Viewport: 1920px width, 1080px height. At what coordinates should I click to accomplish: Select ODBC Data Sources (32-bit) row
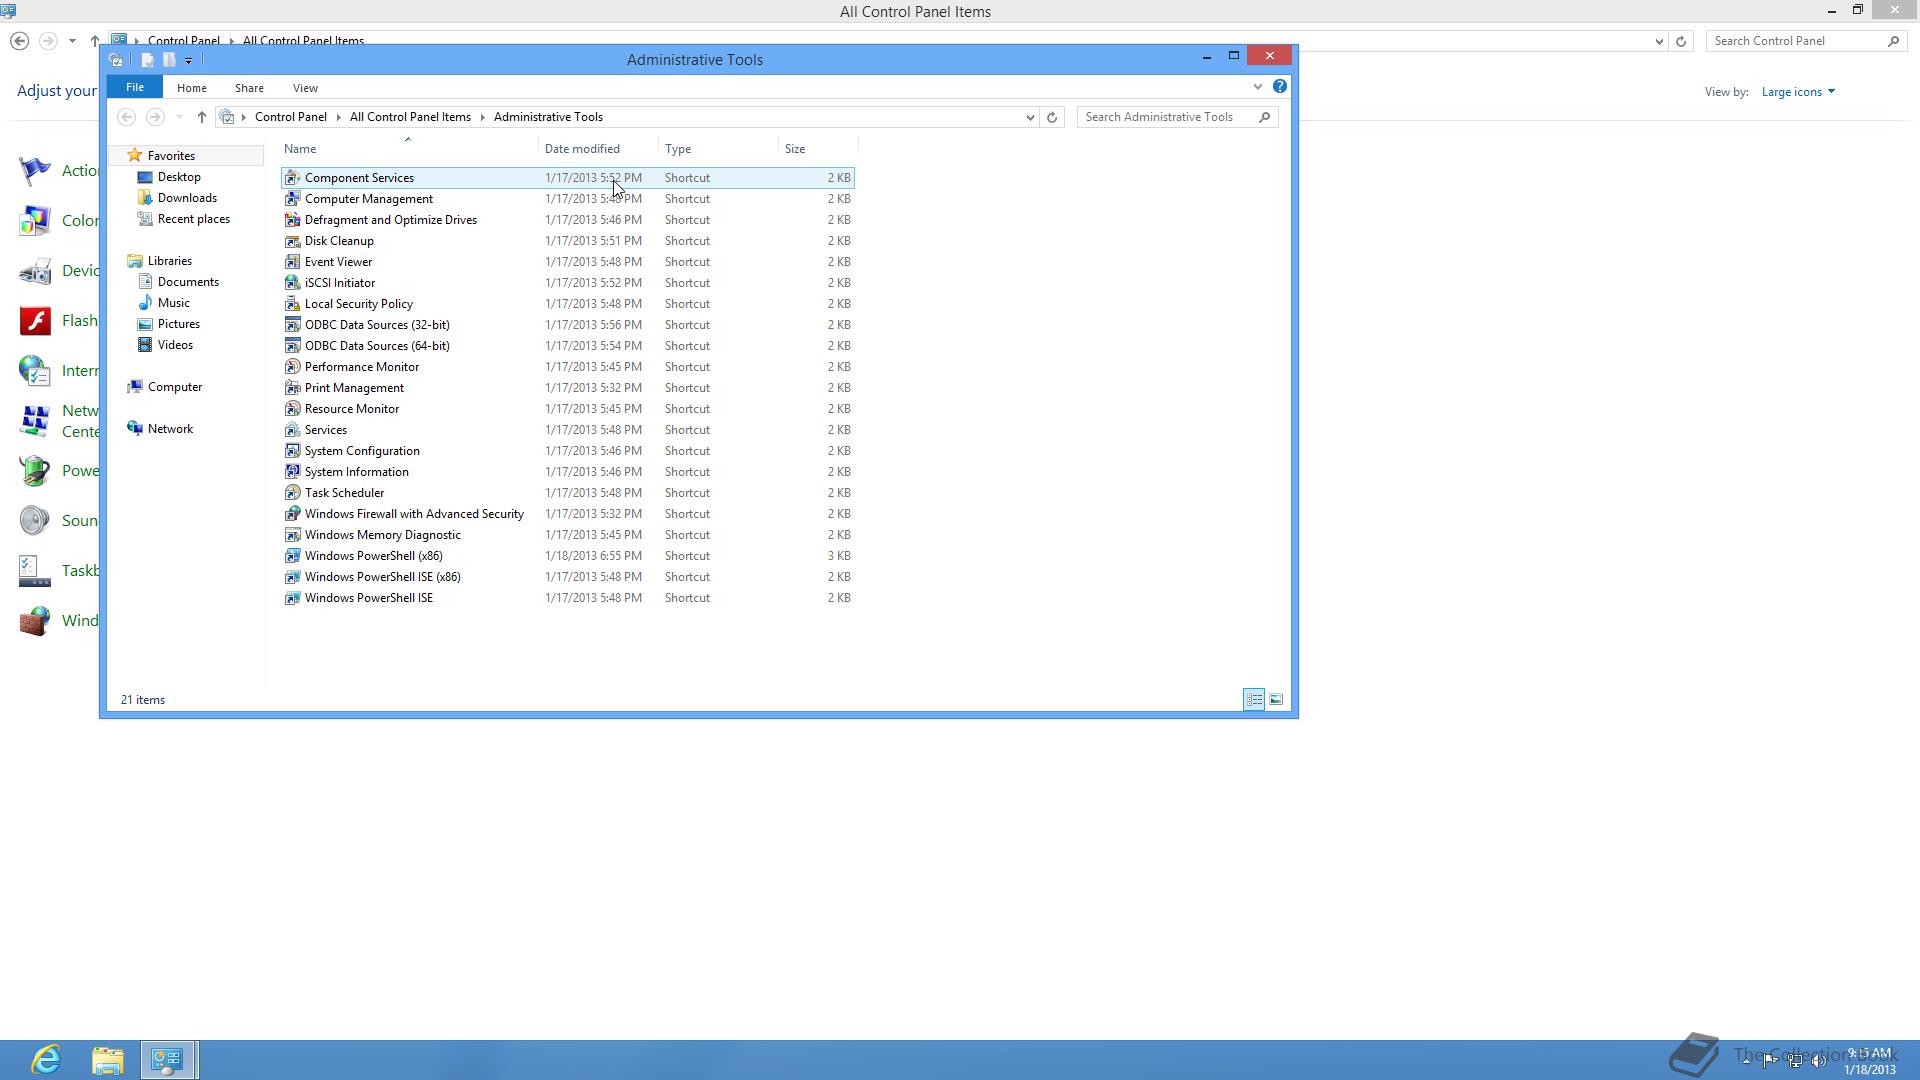point(568,325)
